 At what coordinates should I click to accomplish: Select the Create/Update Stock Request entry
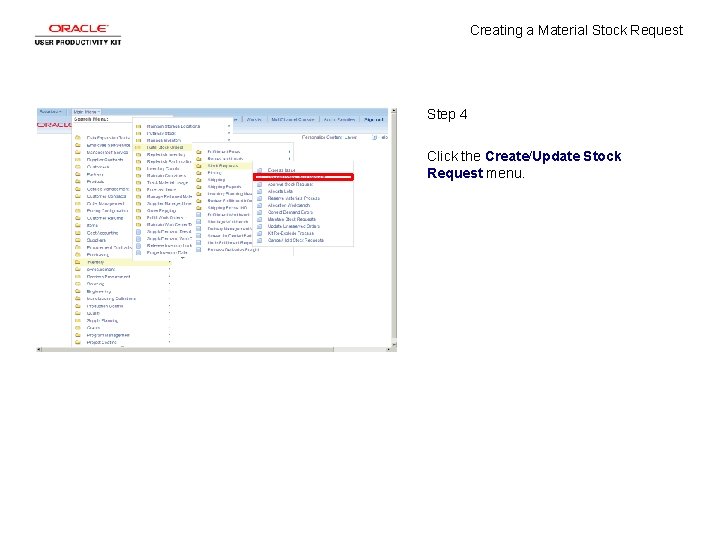click(303, 177)
